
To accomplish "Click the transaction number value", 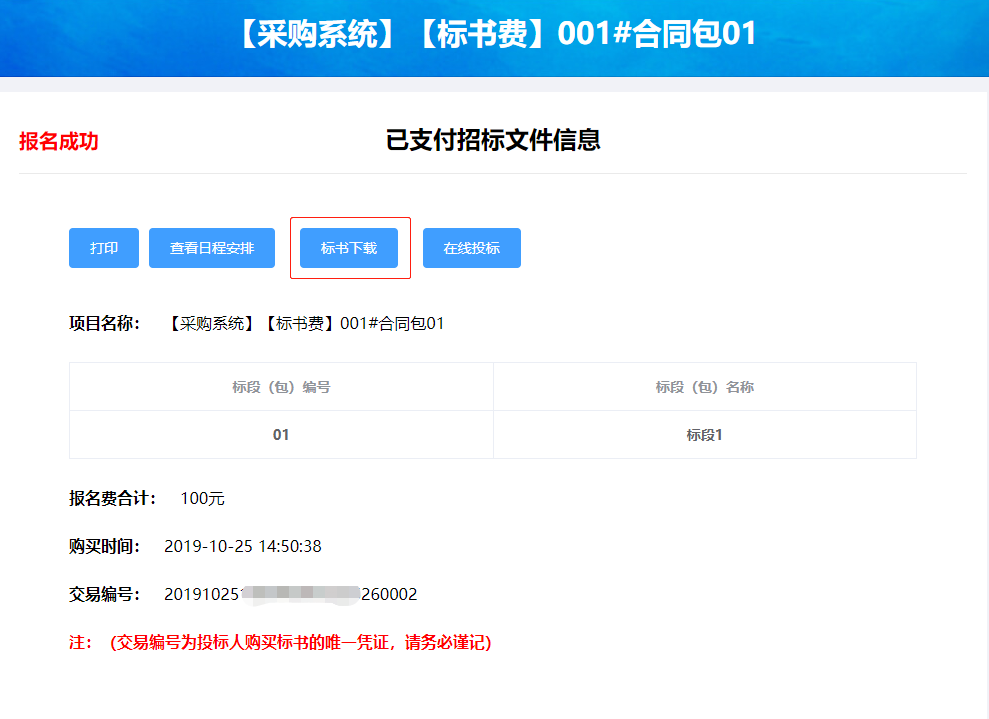I will click(x=290, y=594).
